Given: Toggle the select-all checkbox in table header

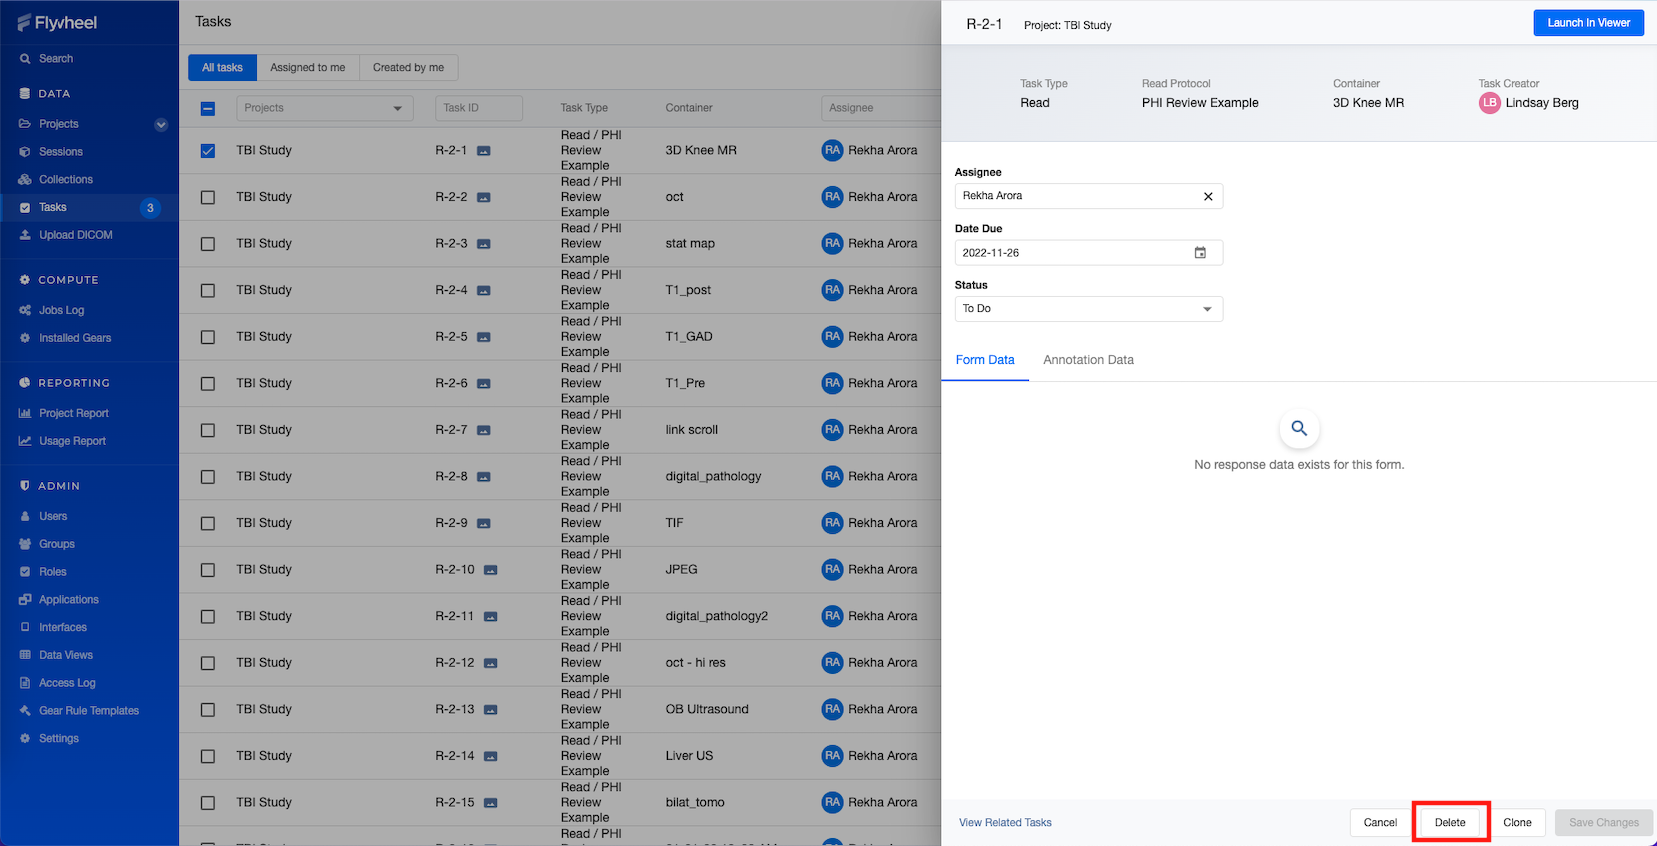Looking at the screenshot, I should [x=208, y=108].
